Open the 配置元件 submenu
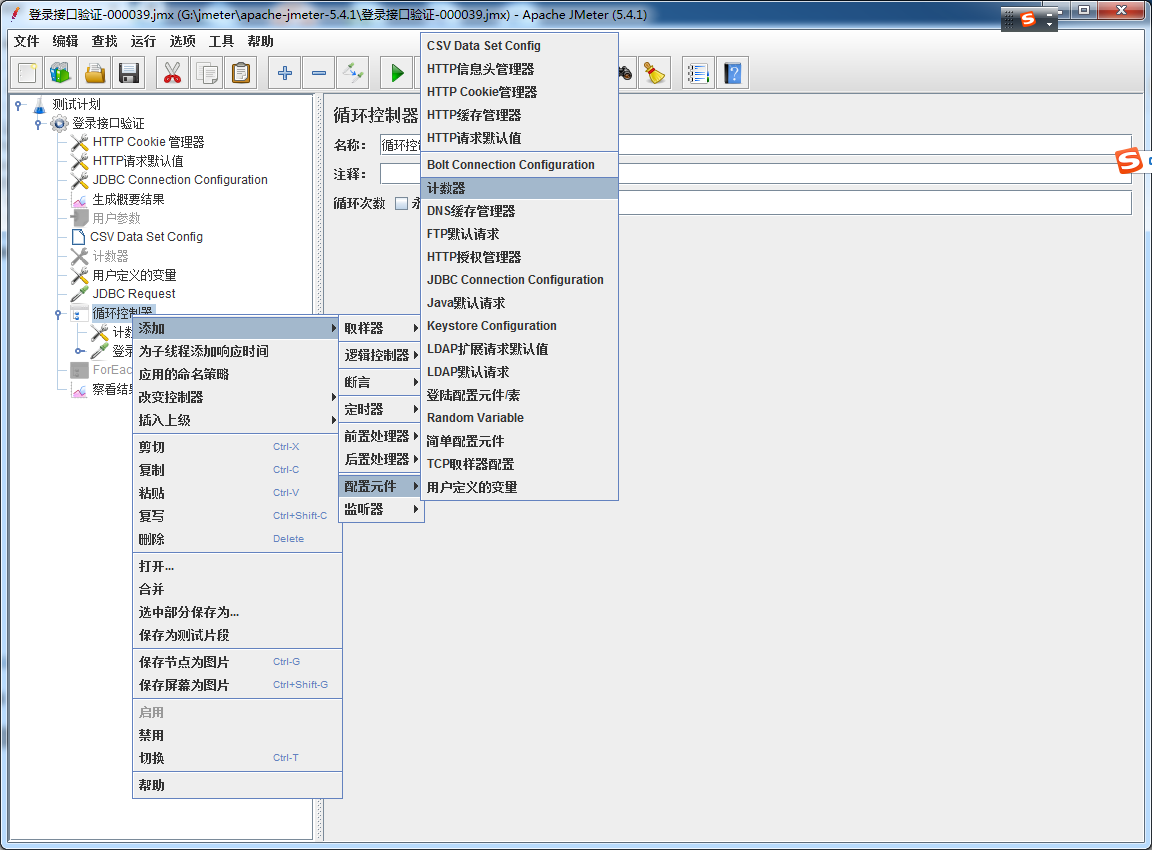 [x=381, y=486]
